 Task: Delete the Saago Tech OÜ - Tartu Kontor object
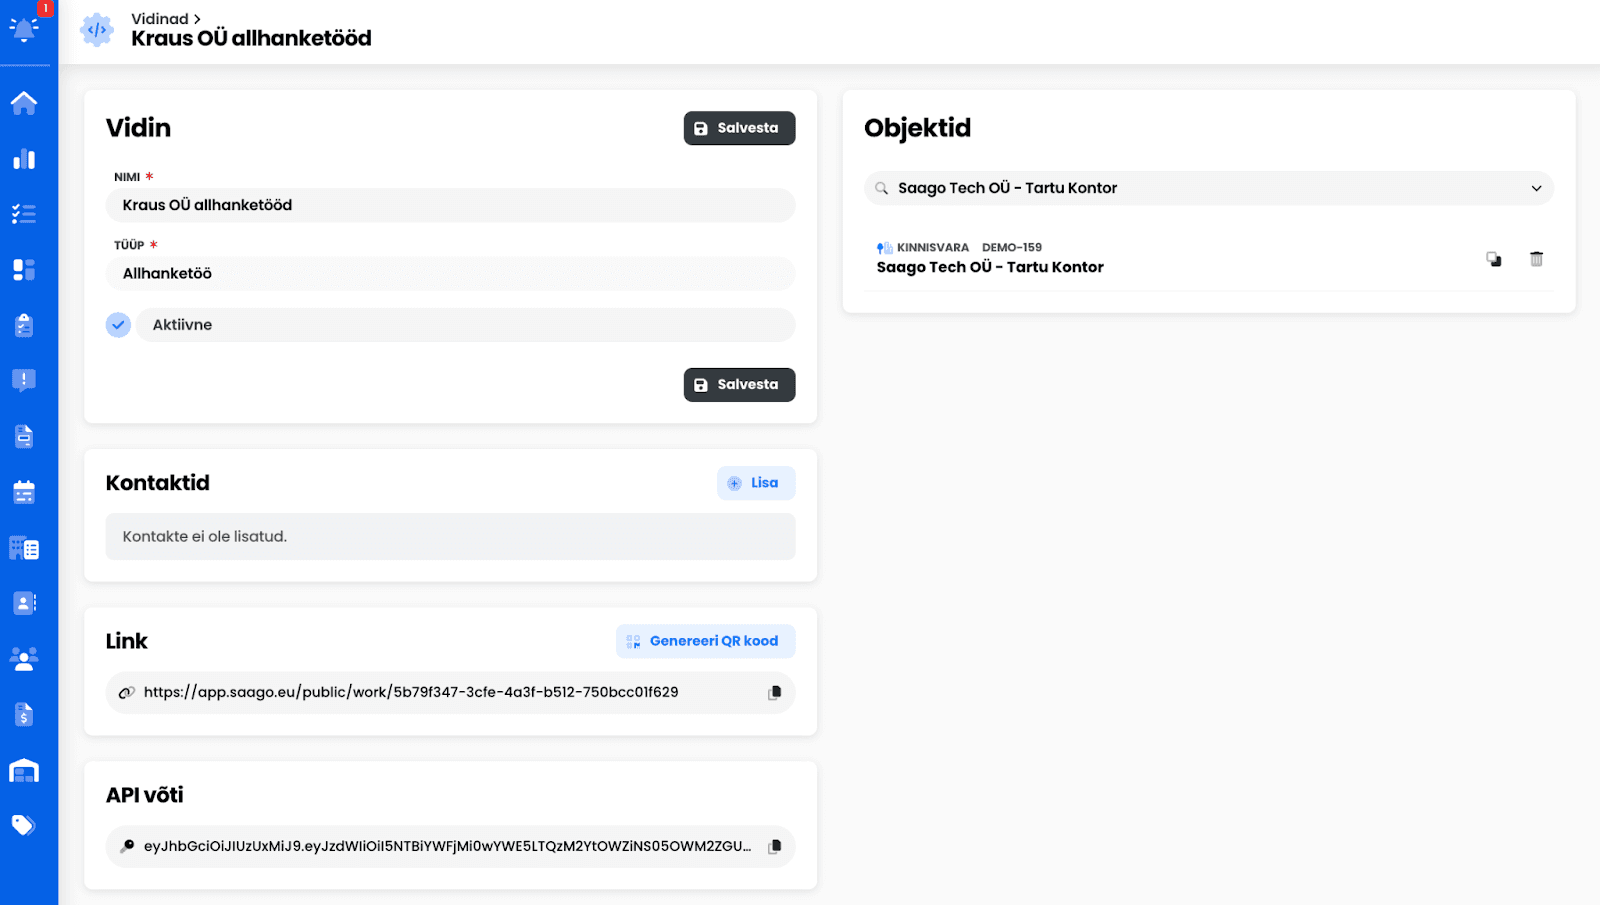tap(1537, 259)
